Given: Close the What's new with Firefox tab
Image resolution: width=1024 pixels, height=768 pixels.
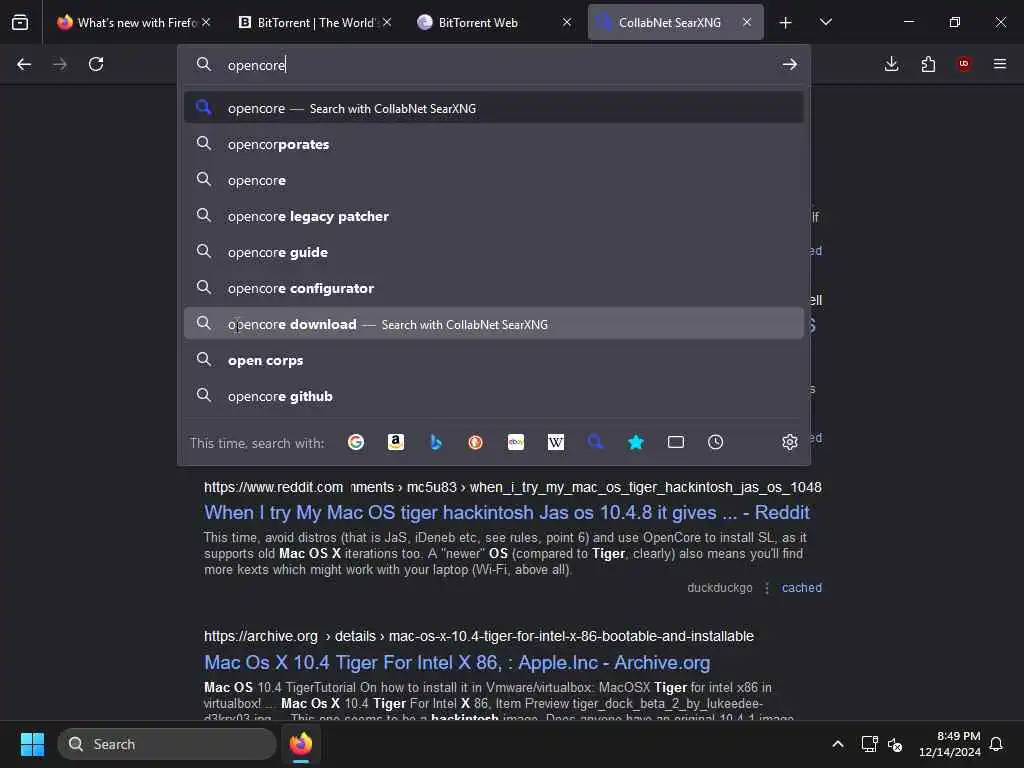Looking at the screenshot, I should [x=206, y=22].
